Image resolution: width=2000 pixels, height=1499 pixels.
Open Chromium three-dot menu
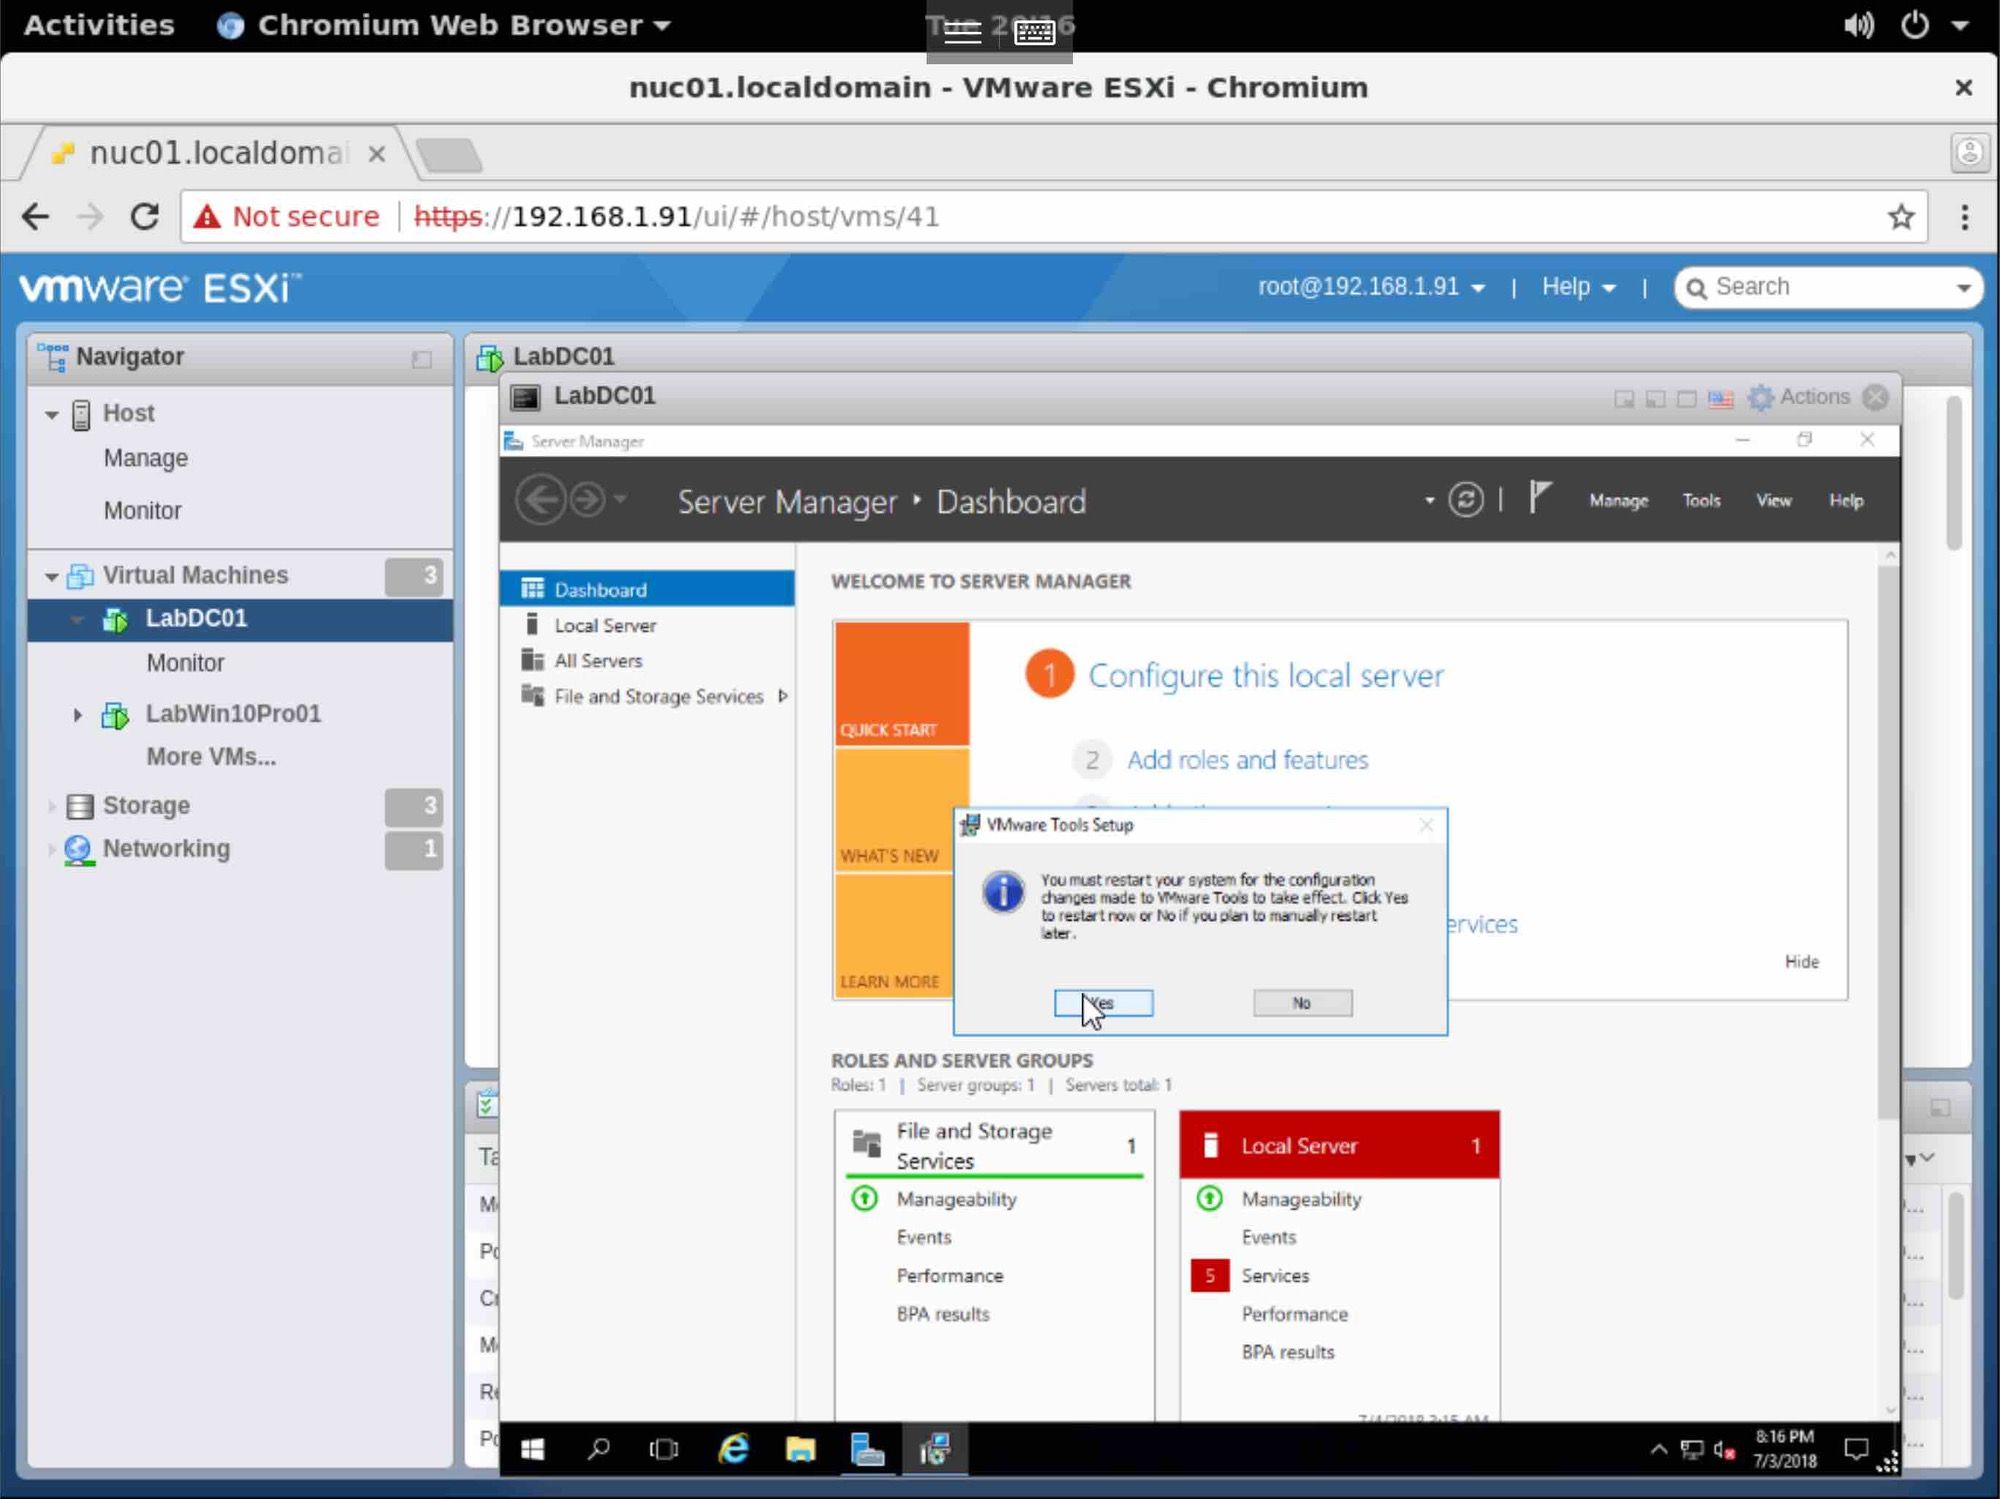point(1964,217)
